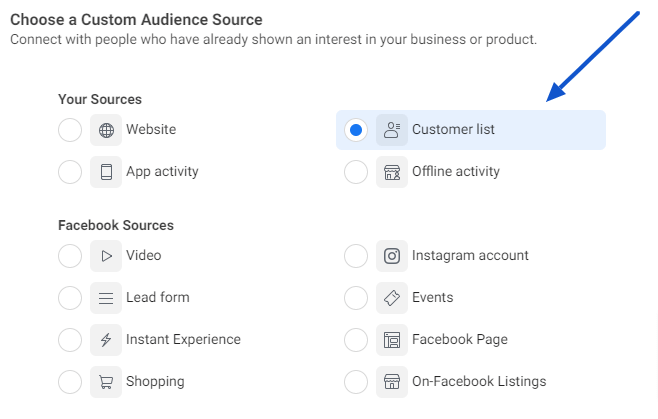Click the Video play icon
Viewport: 658px width, 419px height.
(x=106, y=256)
